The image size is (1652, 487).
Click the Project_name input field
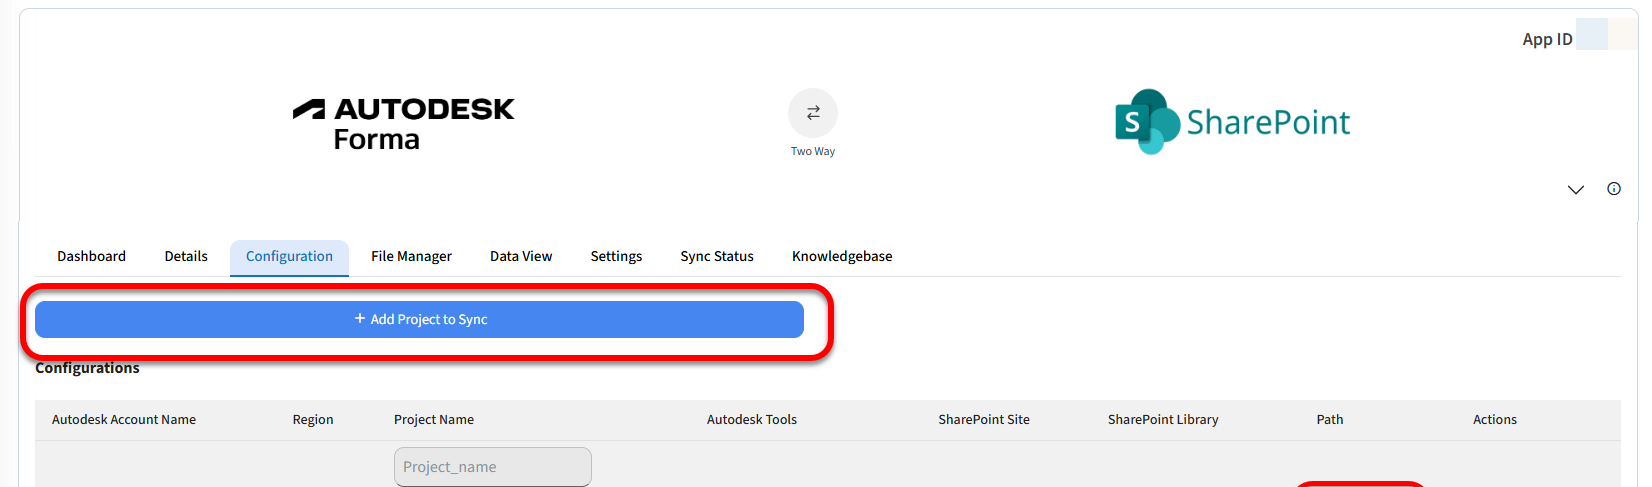tap(493, 467)
